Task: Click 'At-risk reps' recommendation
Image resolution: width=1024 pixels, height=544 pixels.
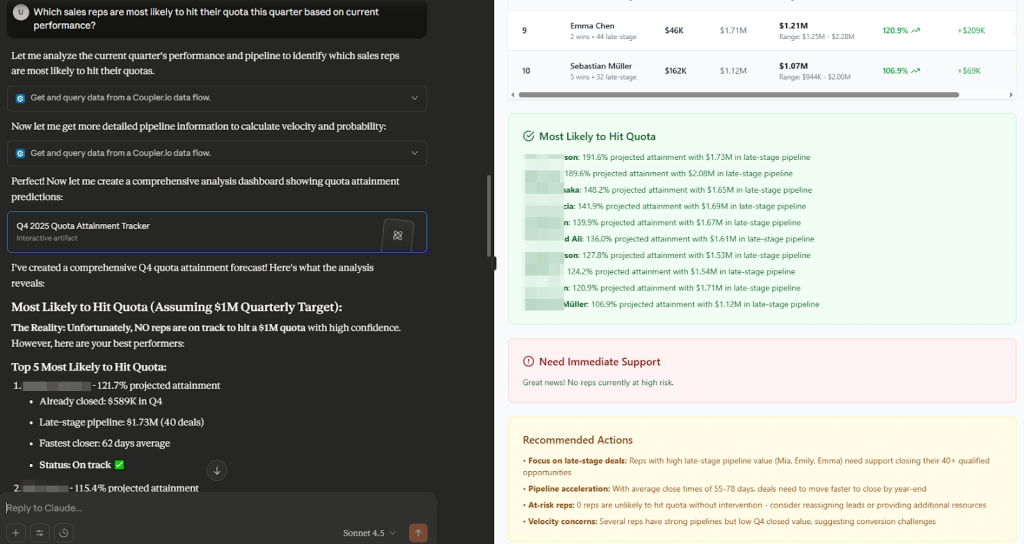Action: pyautogui.click(x=754, y=505)
